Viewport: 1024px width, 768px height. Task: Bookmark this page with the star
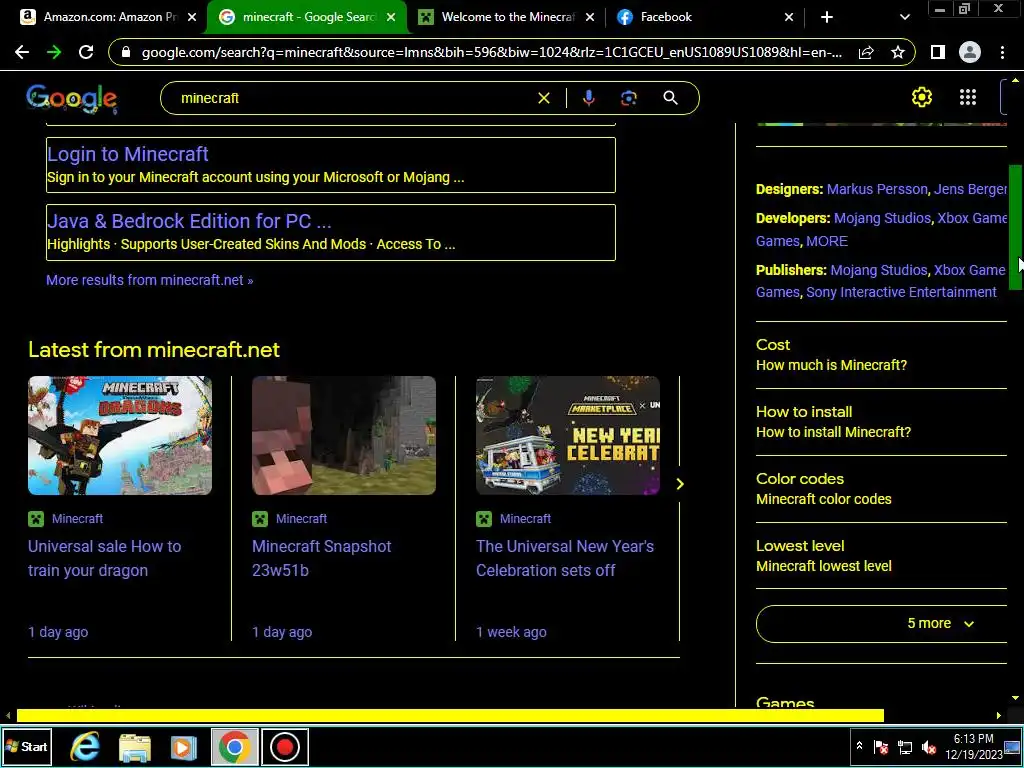(x=898, y=52)
